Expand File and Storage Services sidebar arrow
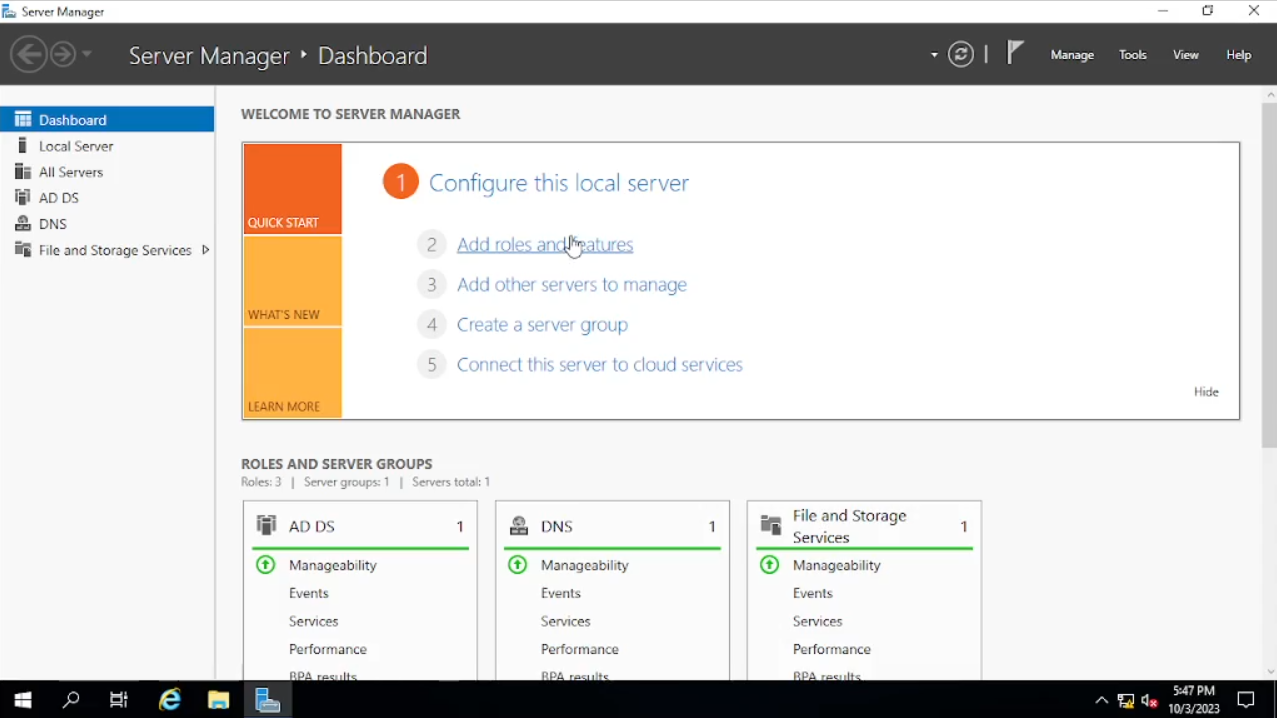The height and width of the screenshot is (718, 1277). click(x=205, y=250)
